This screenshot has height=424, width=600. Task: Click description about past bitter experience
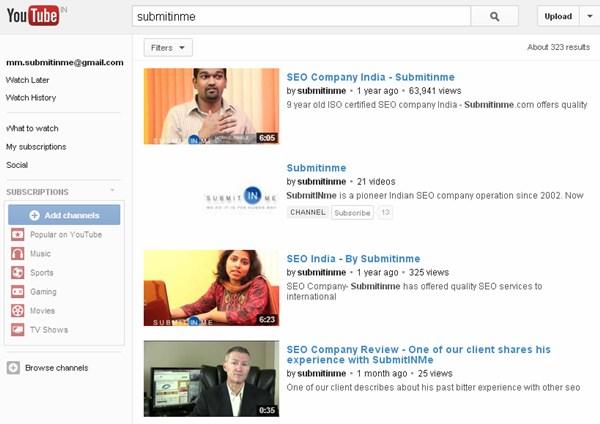coord(433,387)
